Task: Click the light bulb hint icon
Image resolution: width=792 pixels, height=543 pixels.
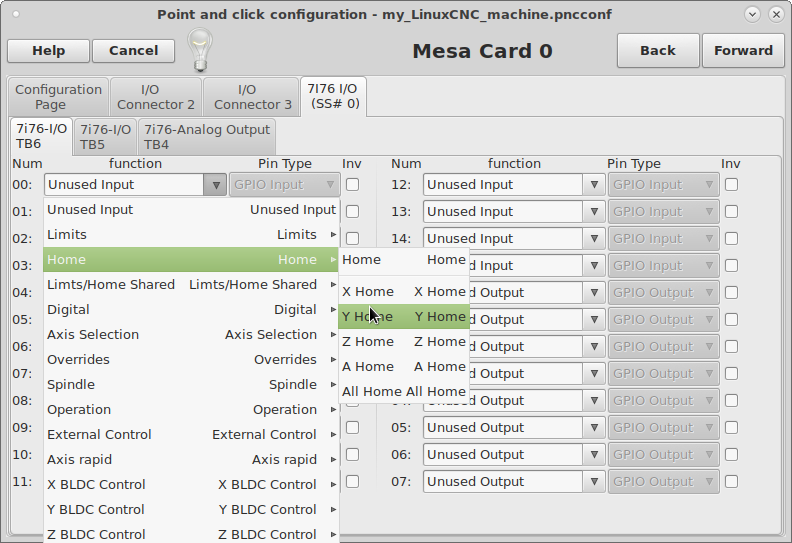Action: pyautogui.click(x=200, y=50)
